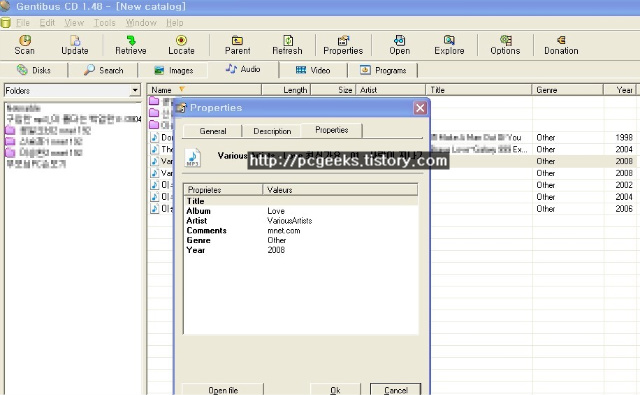Select the Artist row VariousArtists
This screenshot has height=395, width=640.
pyautogui.click(x=301, y=221)
